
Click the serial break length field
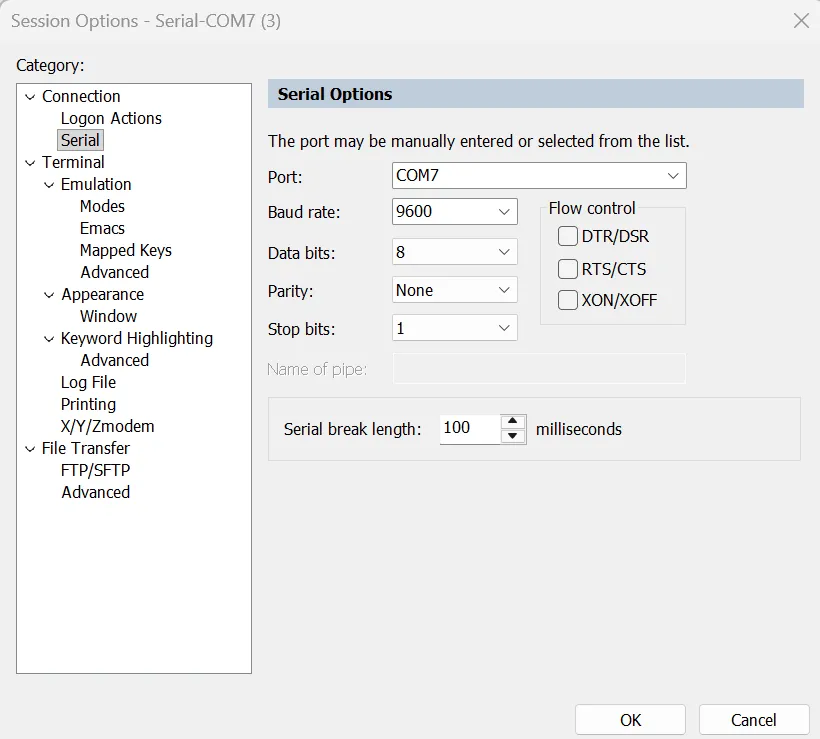(x=469, y=428)
